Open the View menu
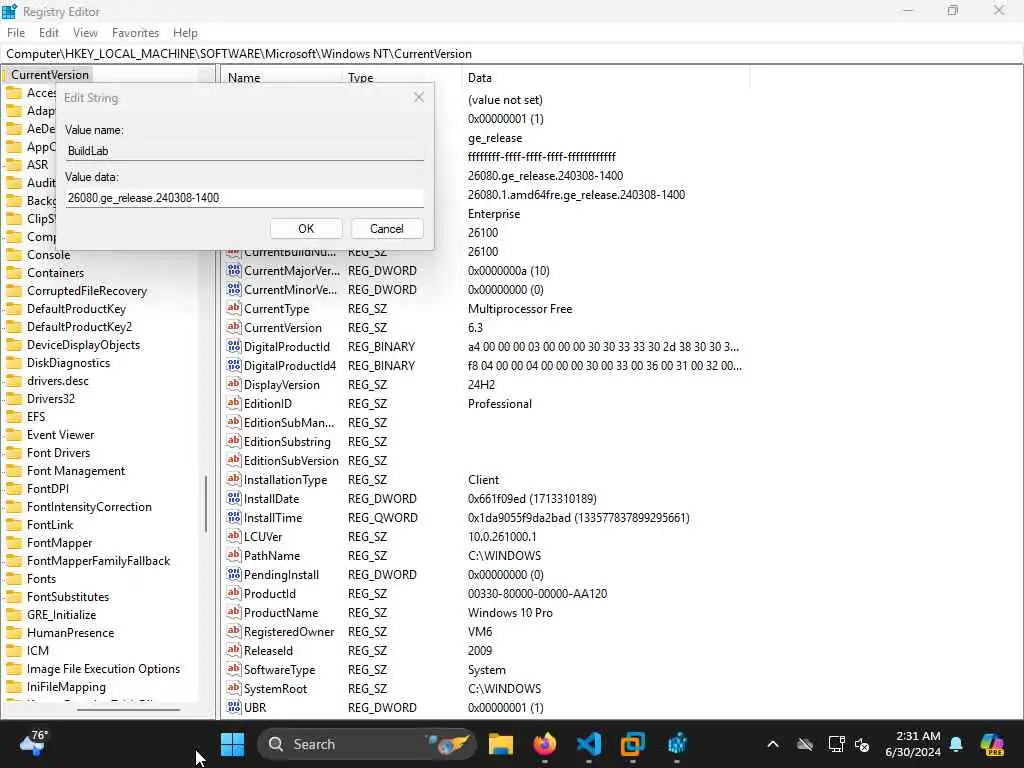1024x768 pixels. (85, 33)
